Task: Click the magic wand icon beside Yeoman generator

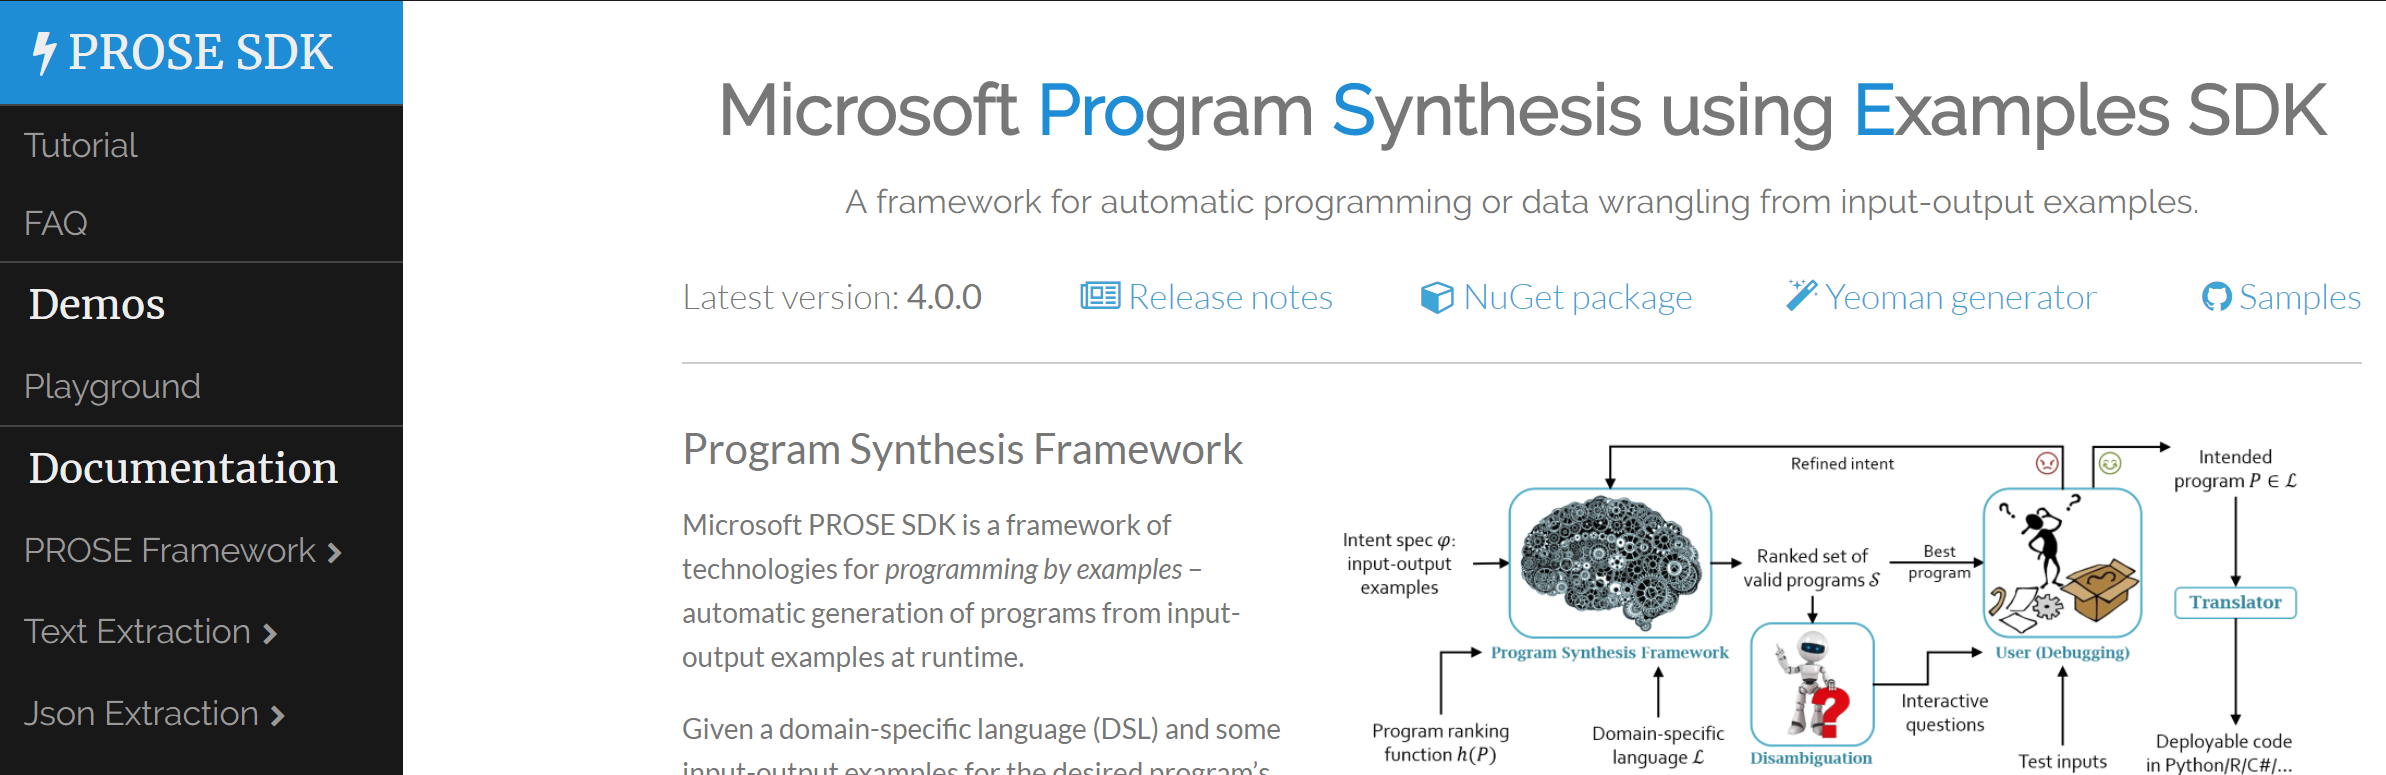Action: click(x=1802, y=295)
